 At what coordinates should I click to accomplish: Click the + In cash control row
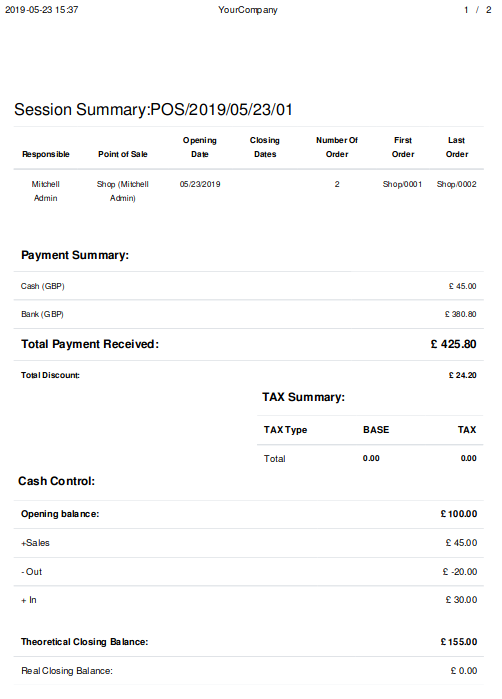249,600
